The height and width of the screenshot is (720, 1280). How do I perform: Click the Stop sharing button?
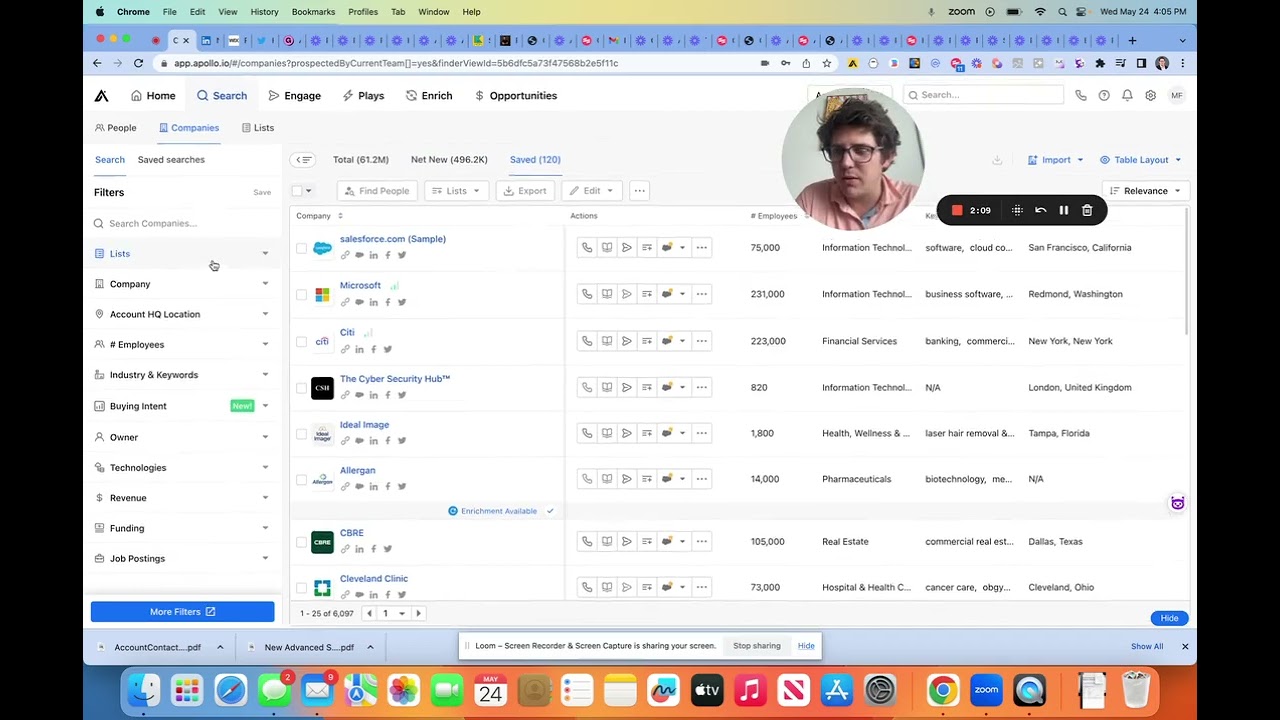tap(757, 646)
